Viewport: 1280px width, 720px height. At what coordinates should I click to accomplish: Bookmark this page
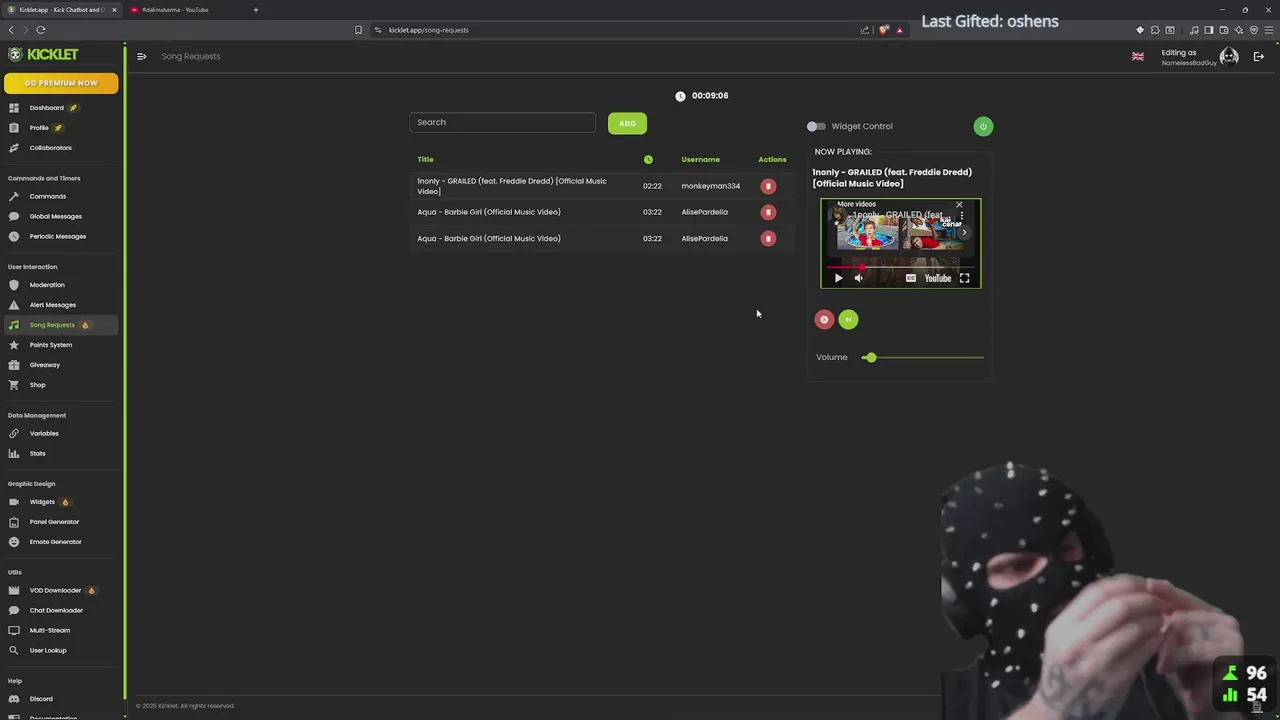coord(358,30)
